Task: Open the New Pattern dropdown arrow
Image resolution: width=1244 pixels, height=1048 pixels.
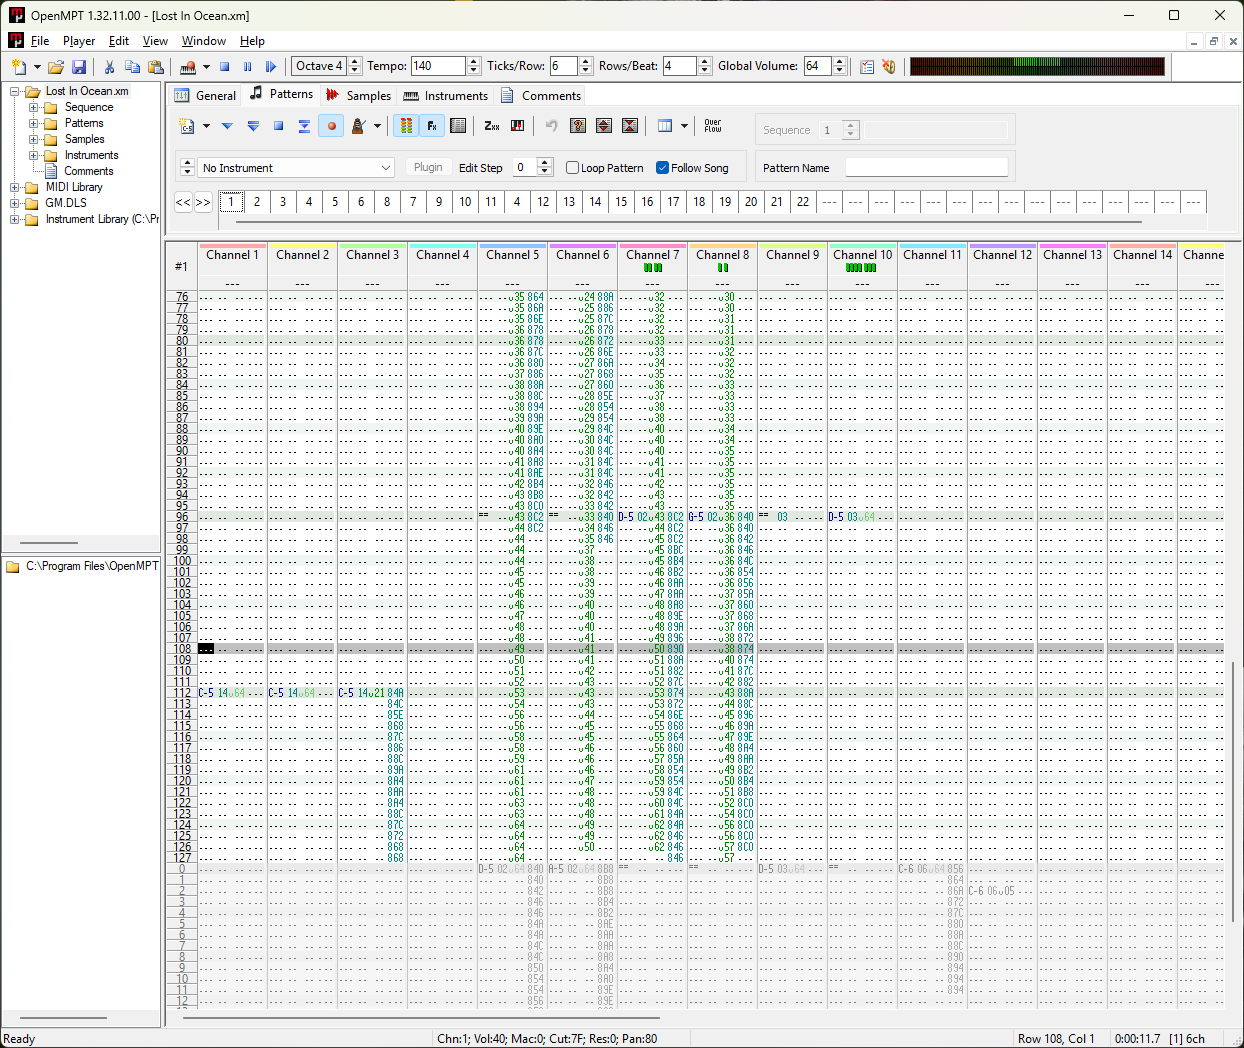Action: click(x=206, y=126)
